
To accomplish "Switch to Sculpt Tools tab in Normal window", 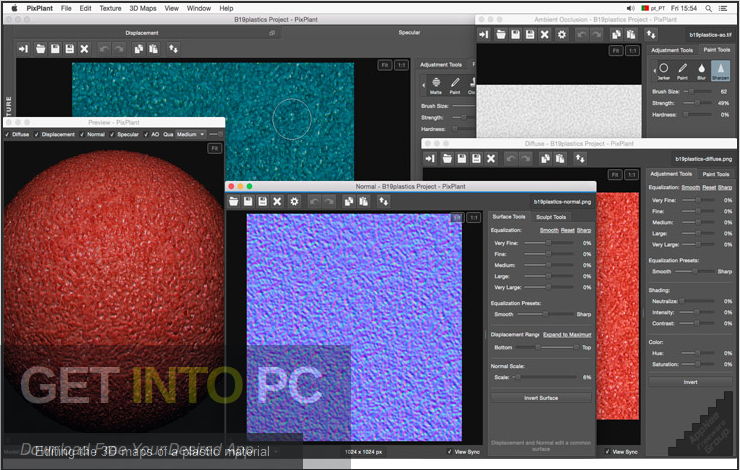I will pyautogui.click(x=551, y=217).
